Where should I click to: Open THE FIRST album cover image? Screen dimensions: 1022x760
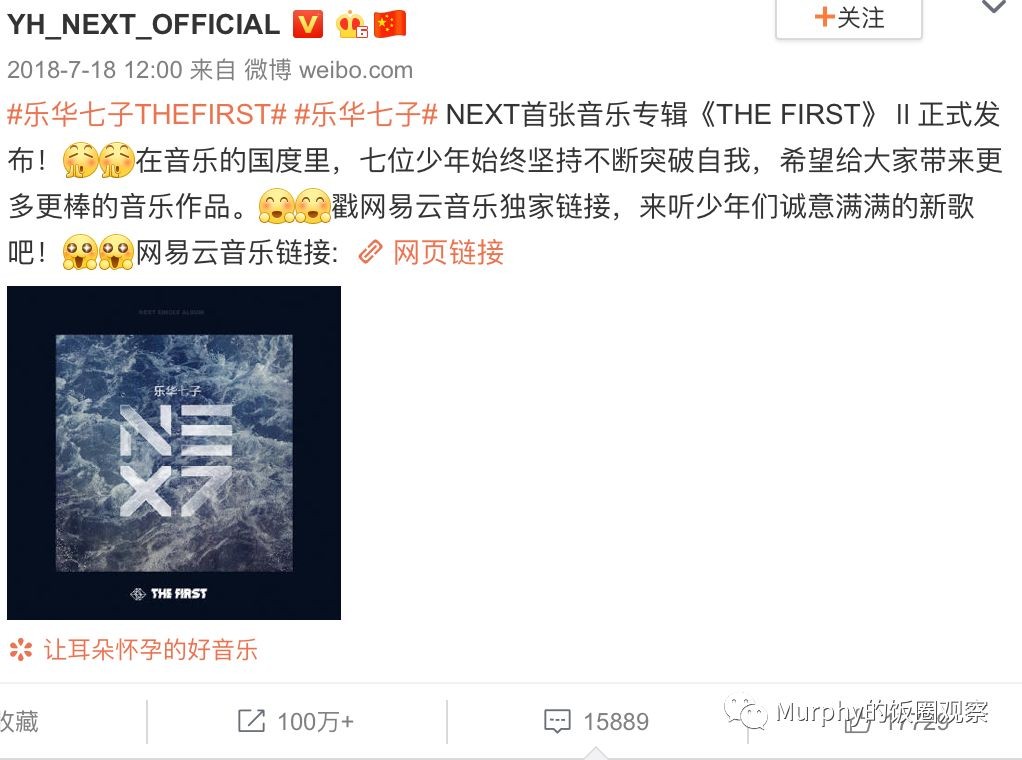pyautogui.click(x=174, y=453)
